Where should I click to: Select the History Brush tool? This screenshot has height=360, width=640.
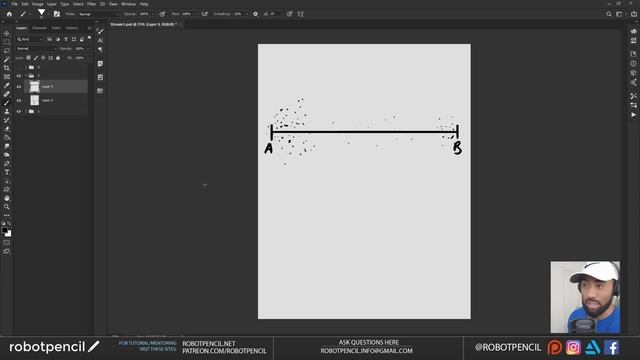7,120
